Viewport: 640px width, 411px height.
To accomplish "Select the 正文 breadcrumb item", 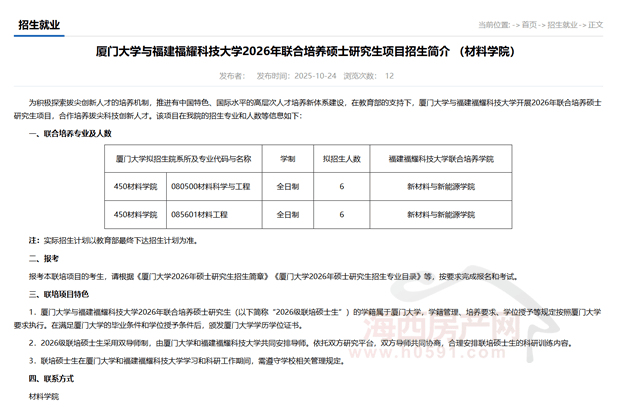I will click(596, 25).
